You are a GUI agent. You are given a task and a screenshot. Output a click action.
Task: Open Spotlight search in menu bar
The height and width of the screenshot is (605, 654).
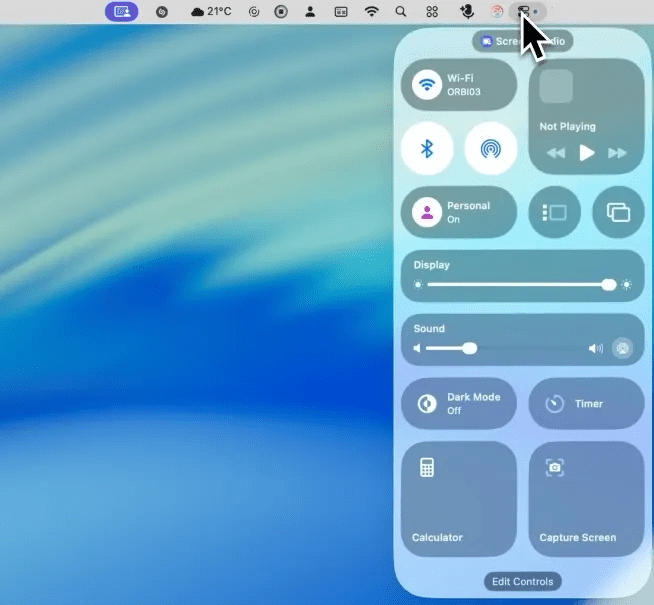click(x=401, y=12)
